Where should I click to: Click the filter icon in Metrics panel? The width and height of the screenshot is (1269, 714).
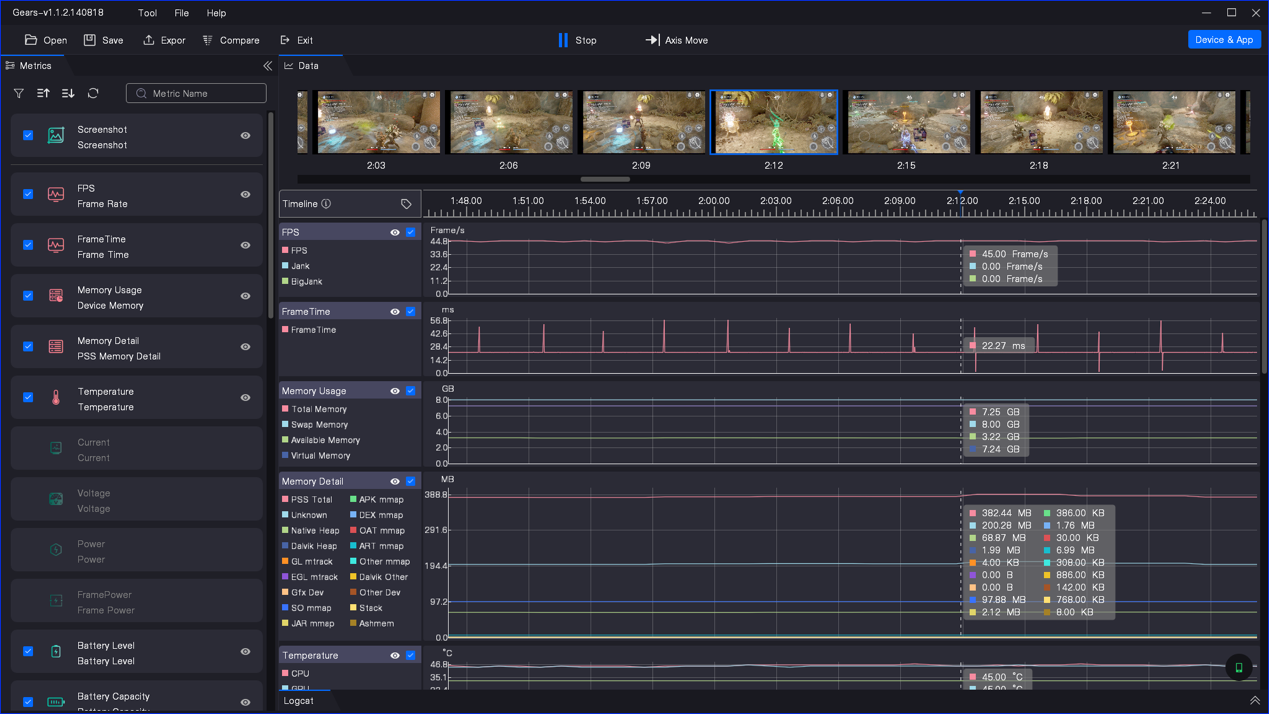(x=18, y=93)
